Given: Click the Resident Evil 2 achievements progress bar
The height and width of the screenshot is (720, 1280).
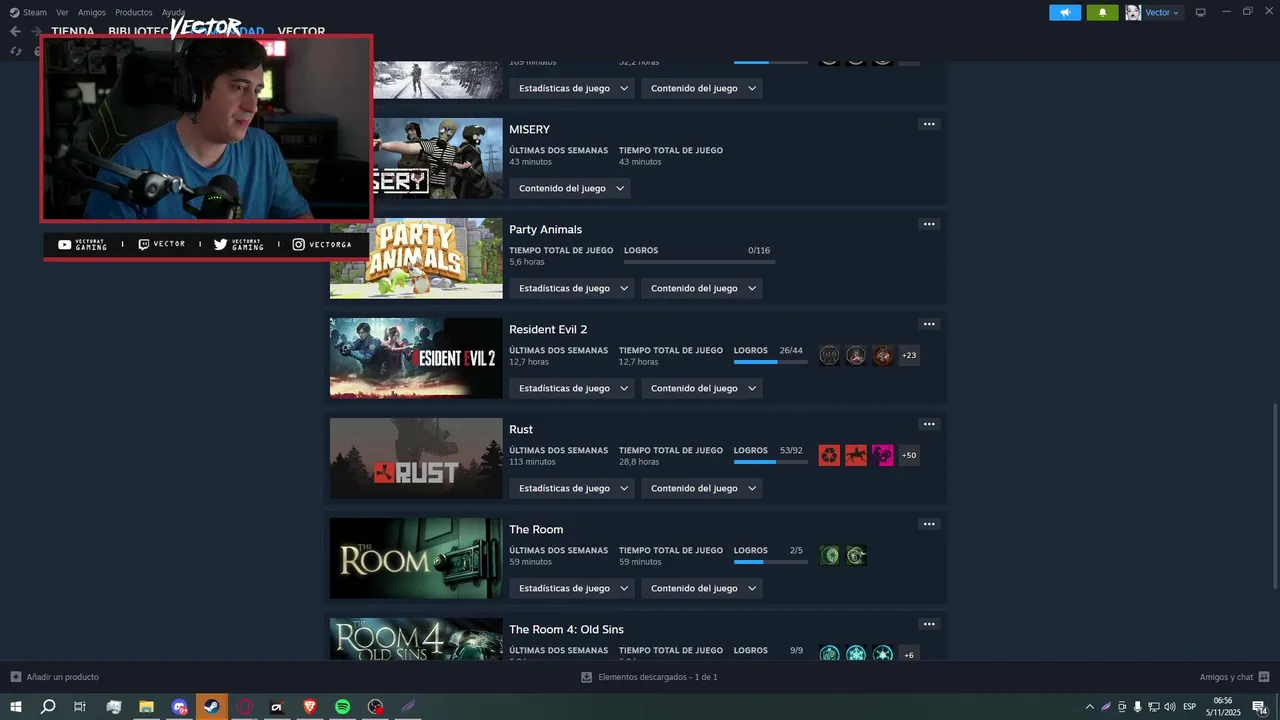Looking at the screenshot, I should 771,362.
